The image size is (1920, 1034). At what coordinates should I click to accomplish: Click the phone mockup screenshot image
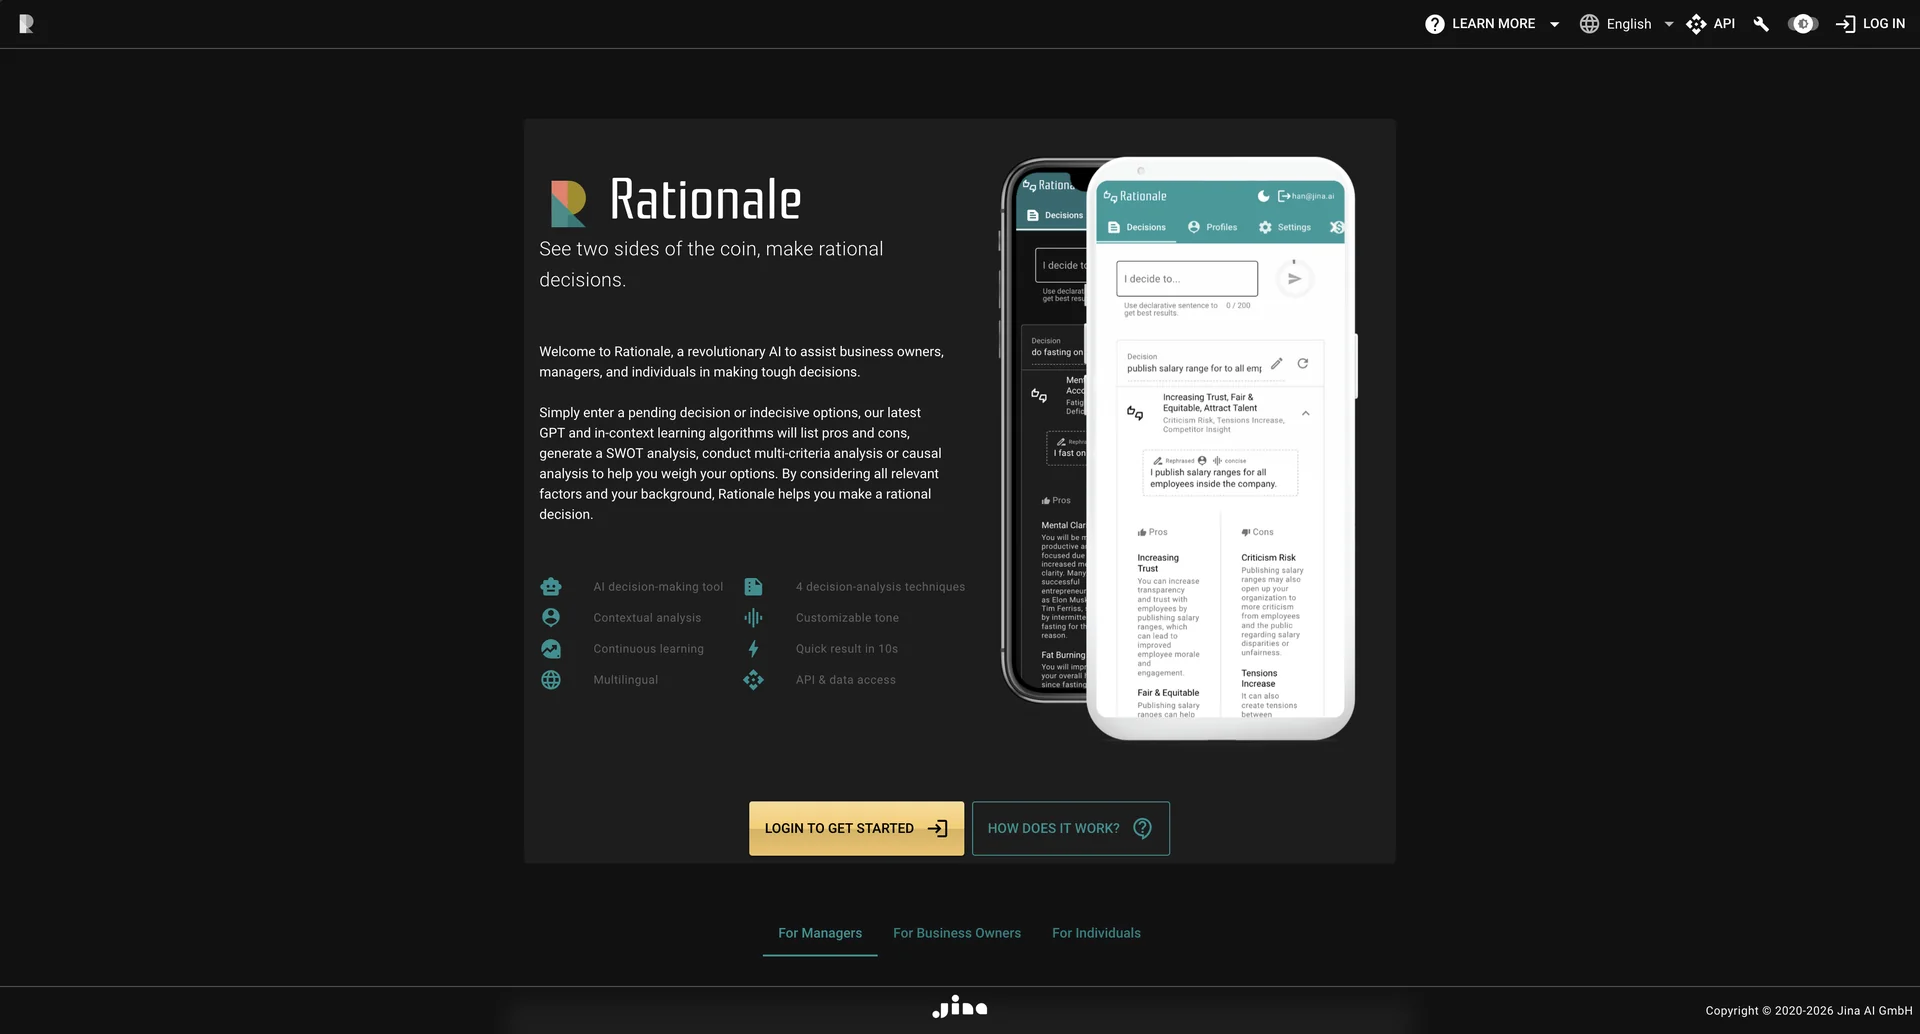pyautogui.click(x=1178, y=448)
